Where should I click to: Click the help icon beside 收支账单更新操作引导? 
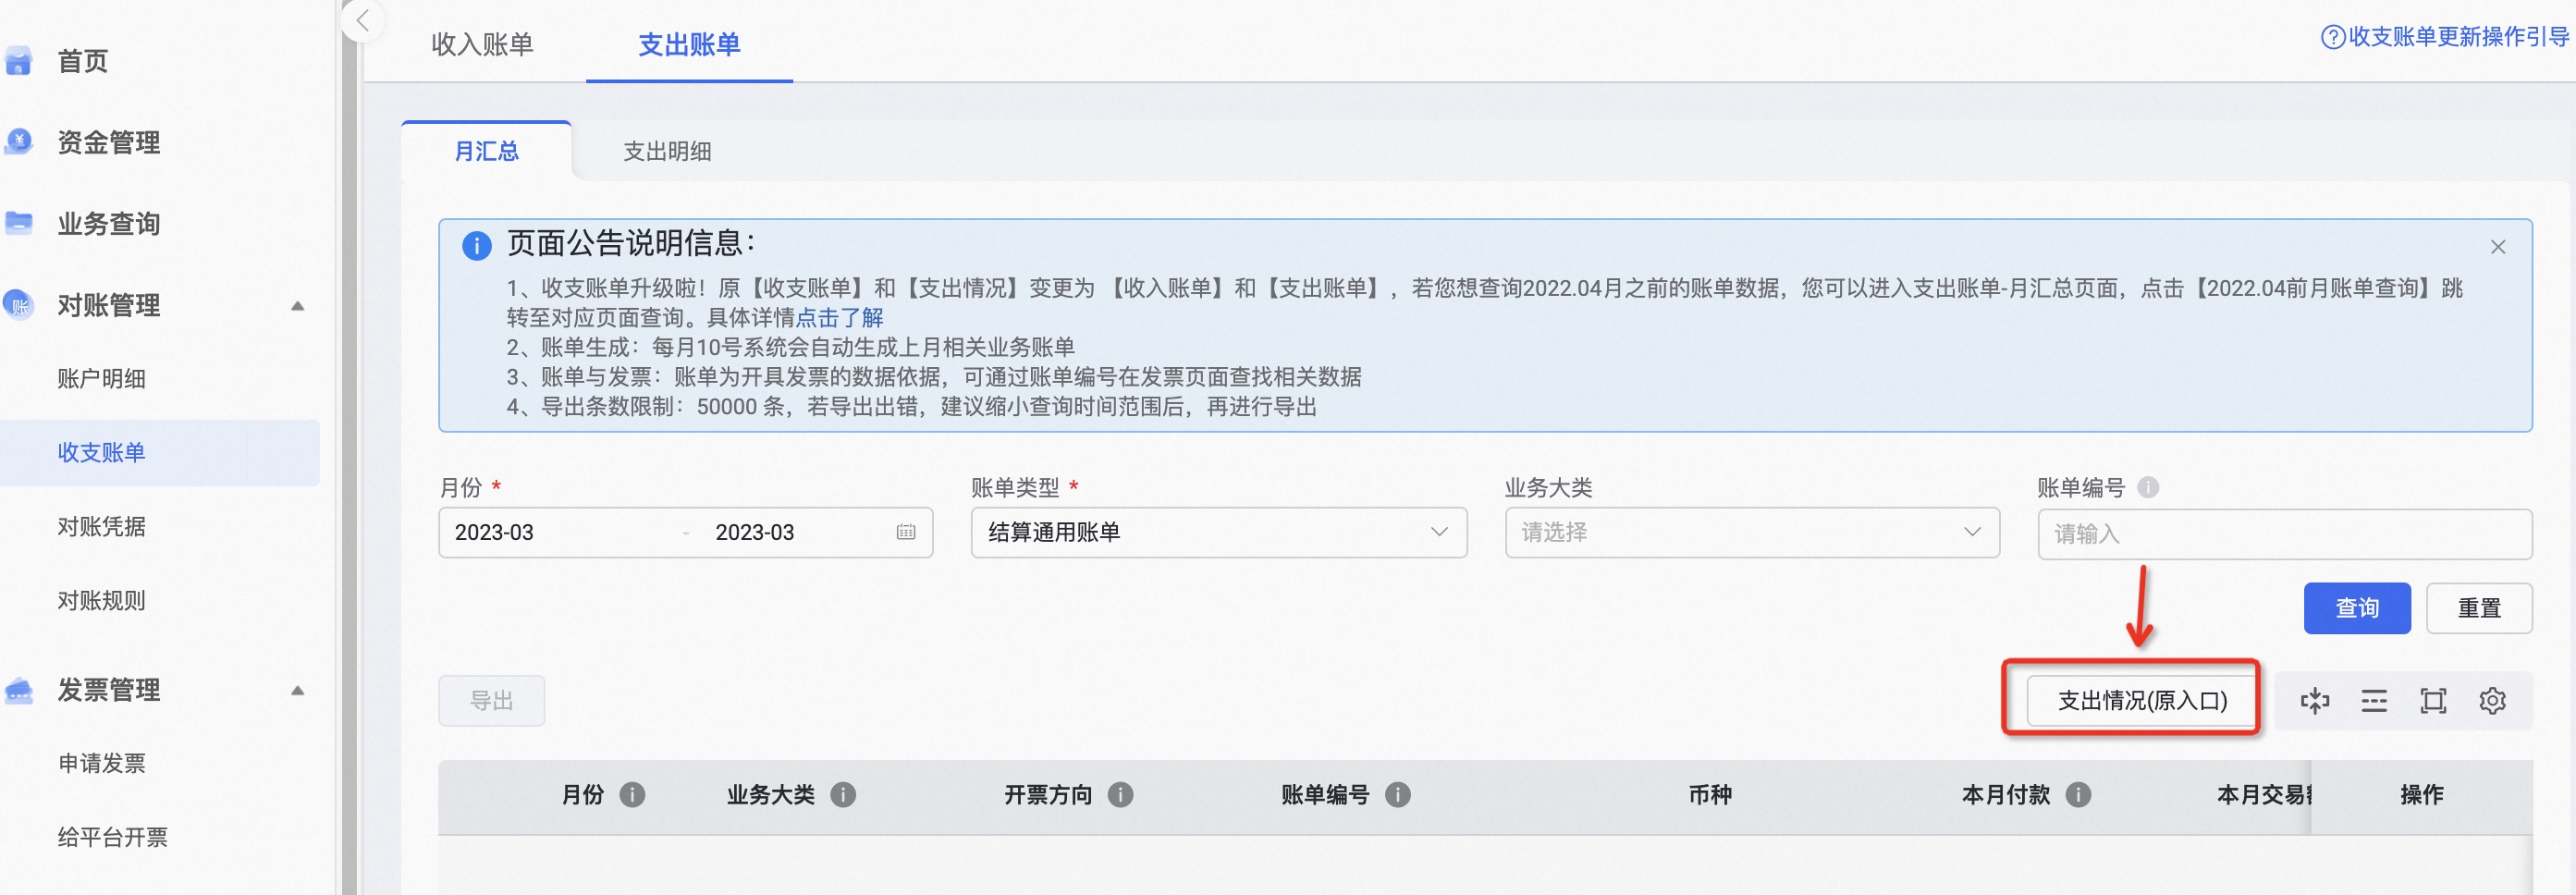point(2332,37)
